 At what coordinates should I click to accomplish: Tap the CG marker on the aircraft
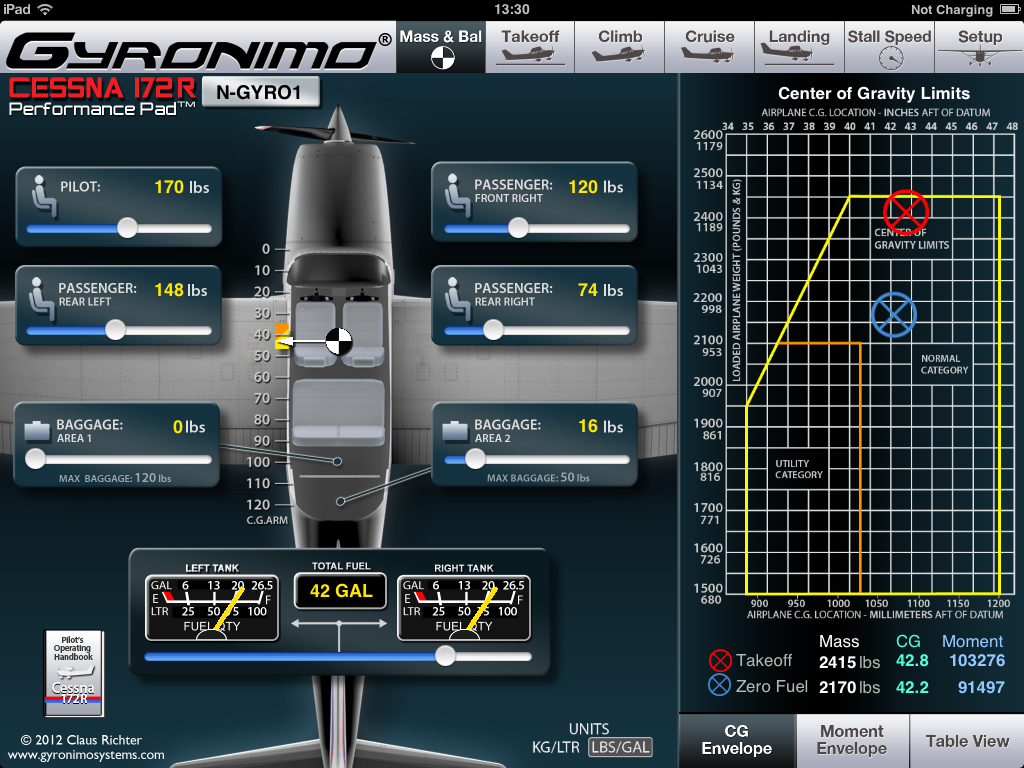(338, 341)
